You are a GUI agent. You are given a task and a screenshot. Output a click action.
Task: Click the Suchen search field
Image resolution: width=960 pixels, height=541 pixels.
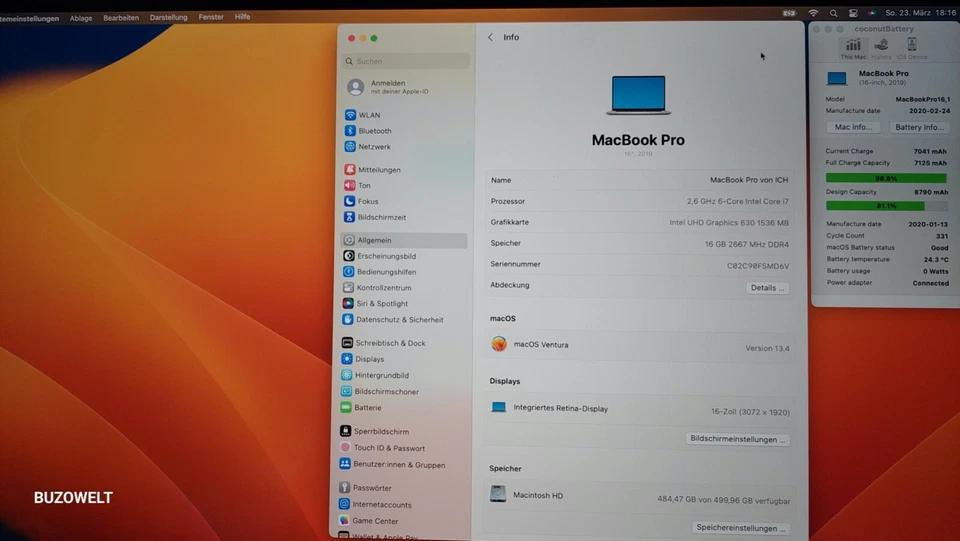(406, 61)
